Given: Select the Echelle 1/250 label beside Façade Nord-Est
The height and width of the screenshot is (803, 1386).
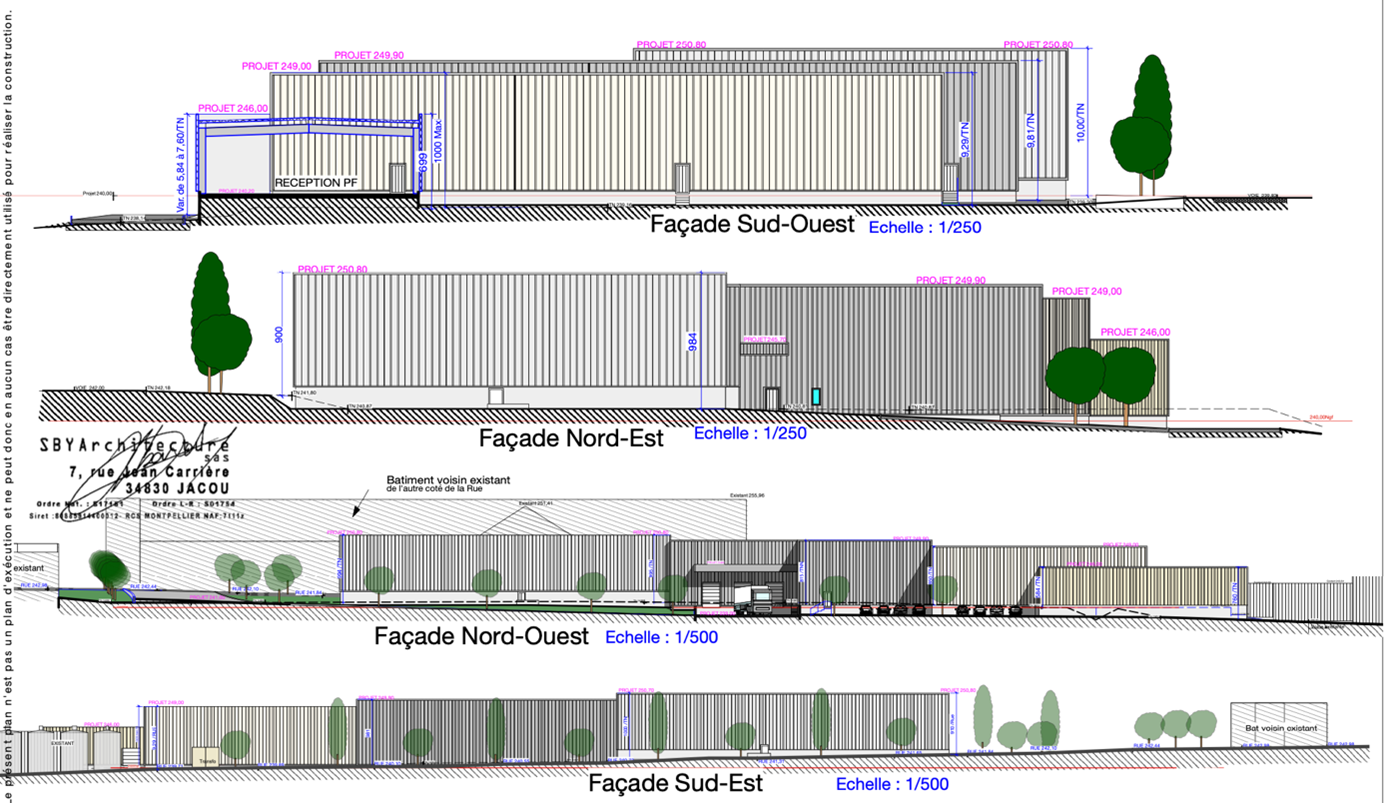Looking at the screenshot, I should pyautogui.click(x=749, y=434).
